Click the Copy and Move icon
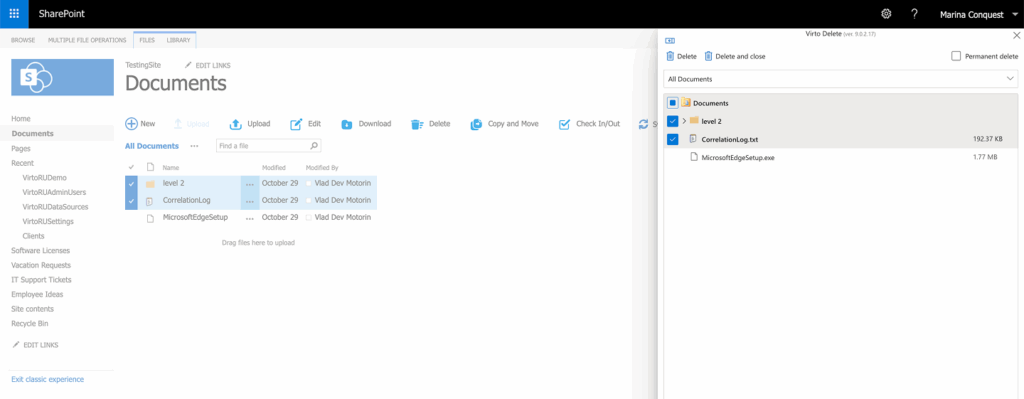Viewport: 1024px width, 399px height. (x=476, y=124)
